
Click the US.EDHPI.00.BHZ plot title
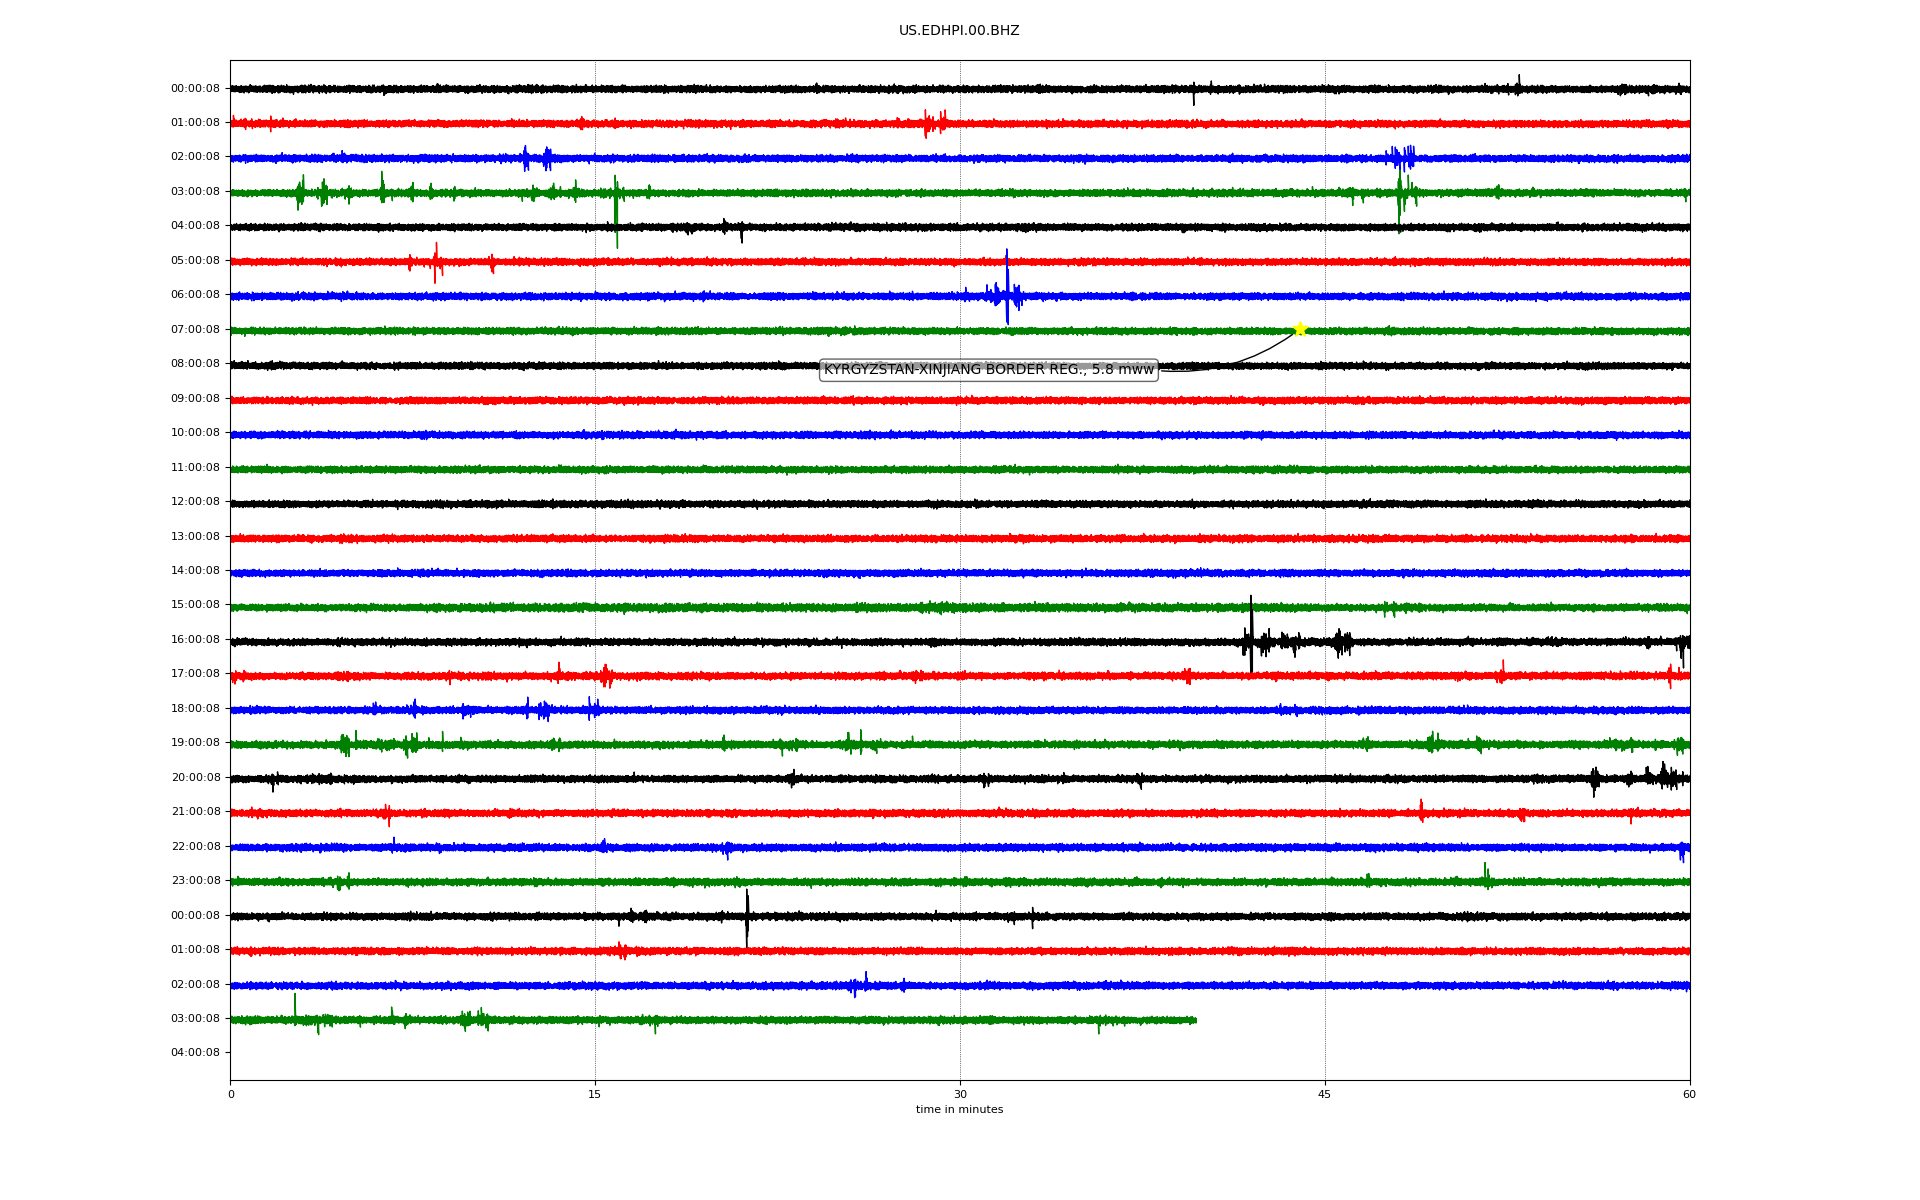958,31
